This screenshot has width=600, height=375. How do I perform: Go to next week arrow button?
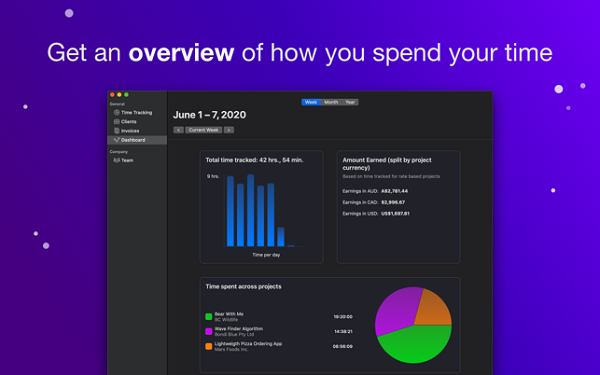coord(229,130)
